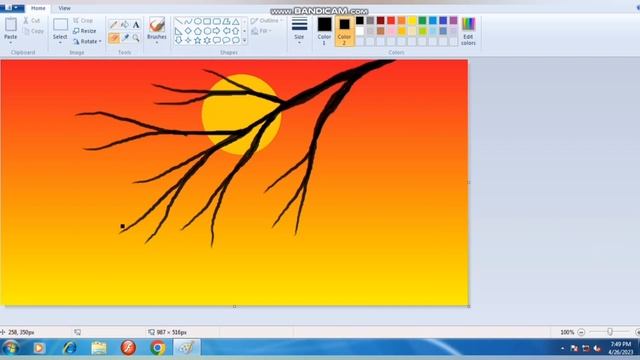Open the shape Outline dropdown

click(267, 20)
